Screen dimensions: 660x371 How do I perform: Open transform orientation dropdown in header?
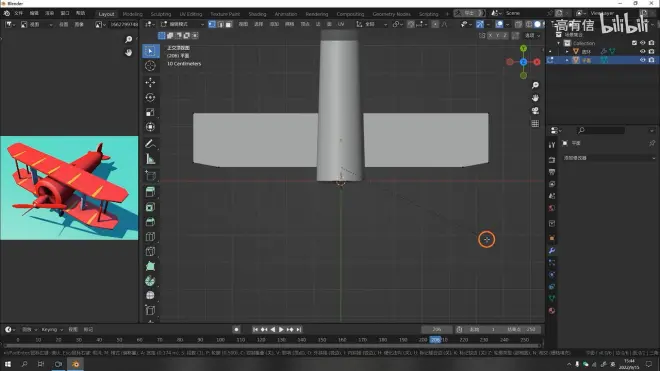tap(372, 24)
